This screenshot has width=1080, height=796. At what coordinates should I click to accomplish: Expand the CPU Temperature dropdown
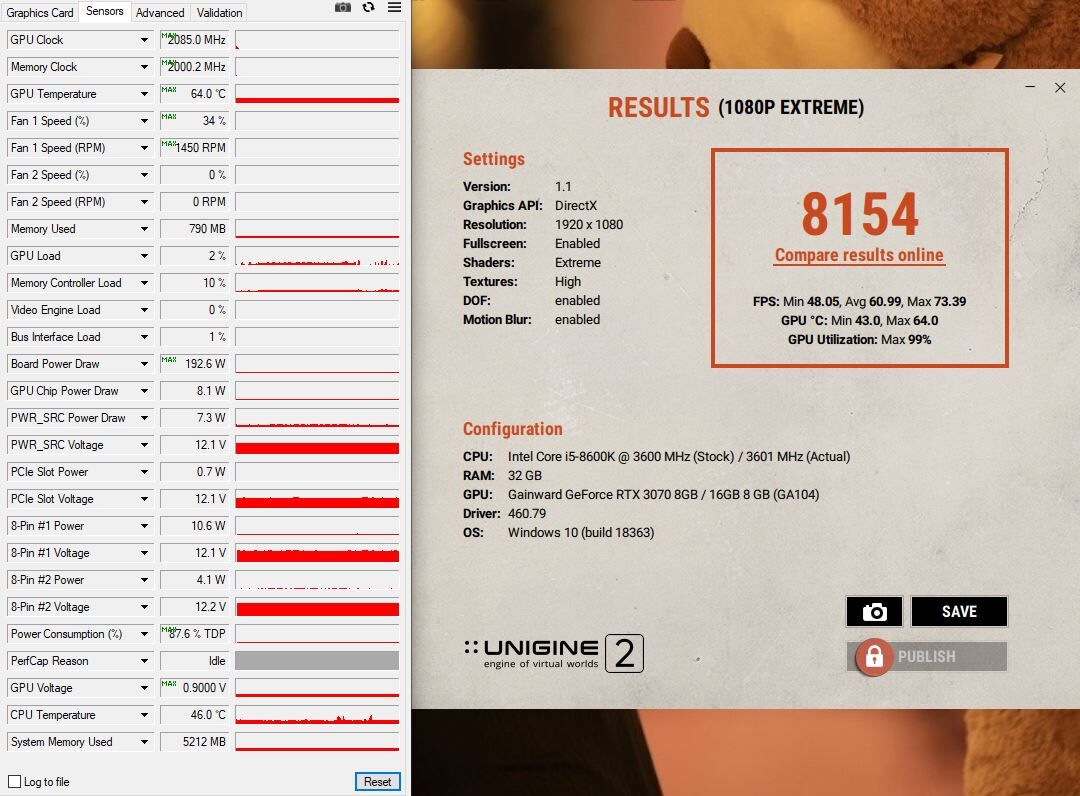coord(144,715)
